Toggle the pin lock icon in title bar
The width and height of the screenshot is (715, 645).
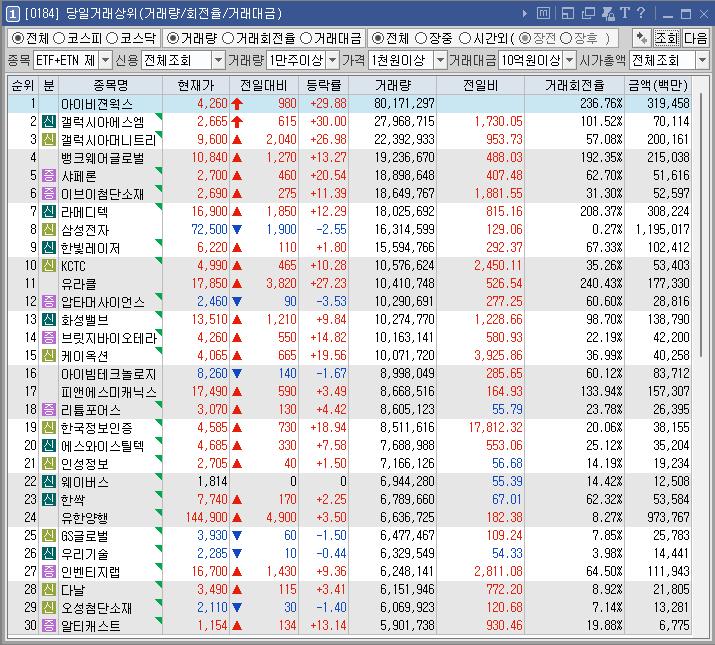tap(608, 13)
